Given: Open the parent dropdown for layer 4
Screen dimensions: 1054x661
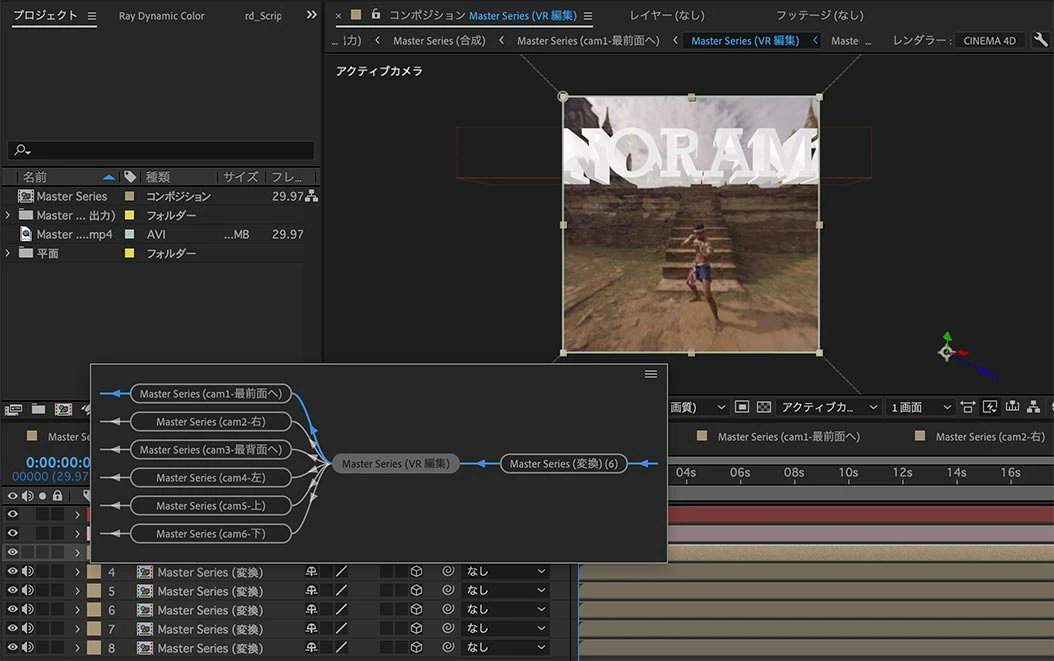Looking at the screenshot, I should (x=505, y=572).
